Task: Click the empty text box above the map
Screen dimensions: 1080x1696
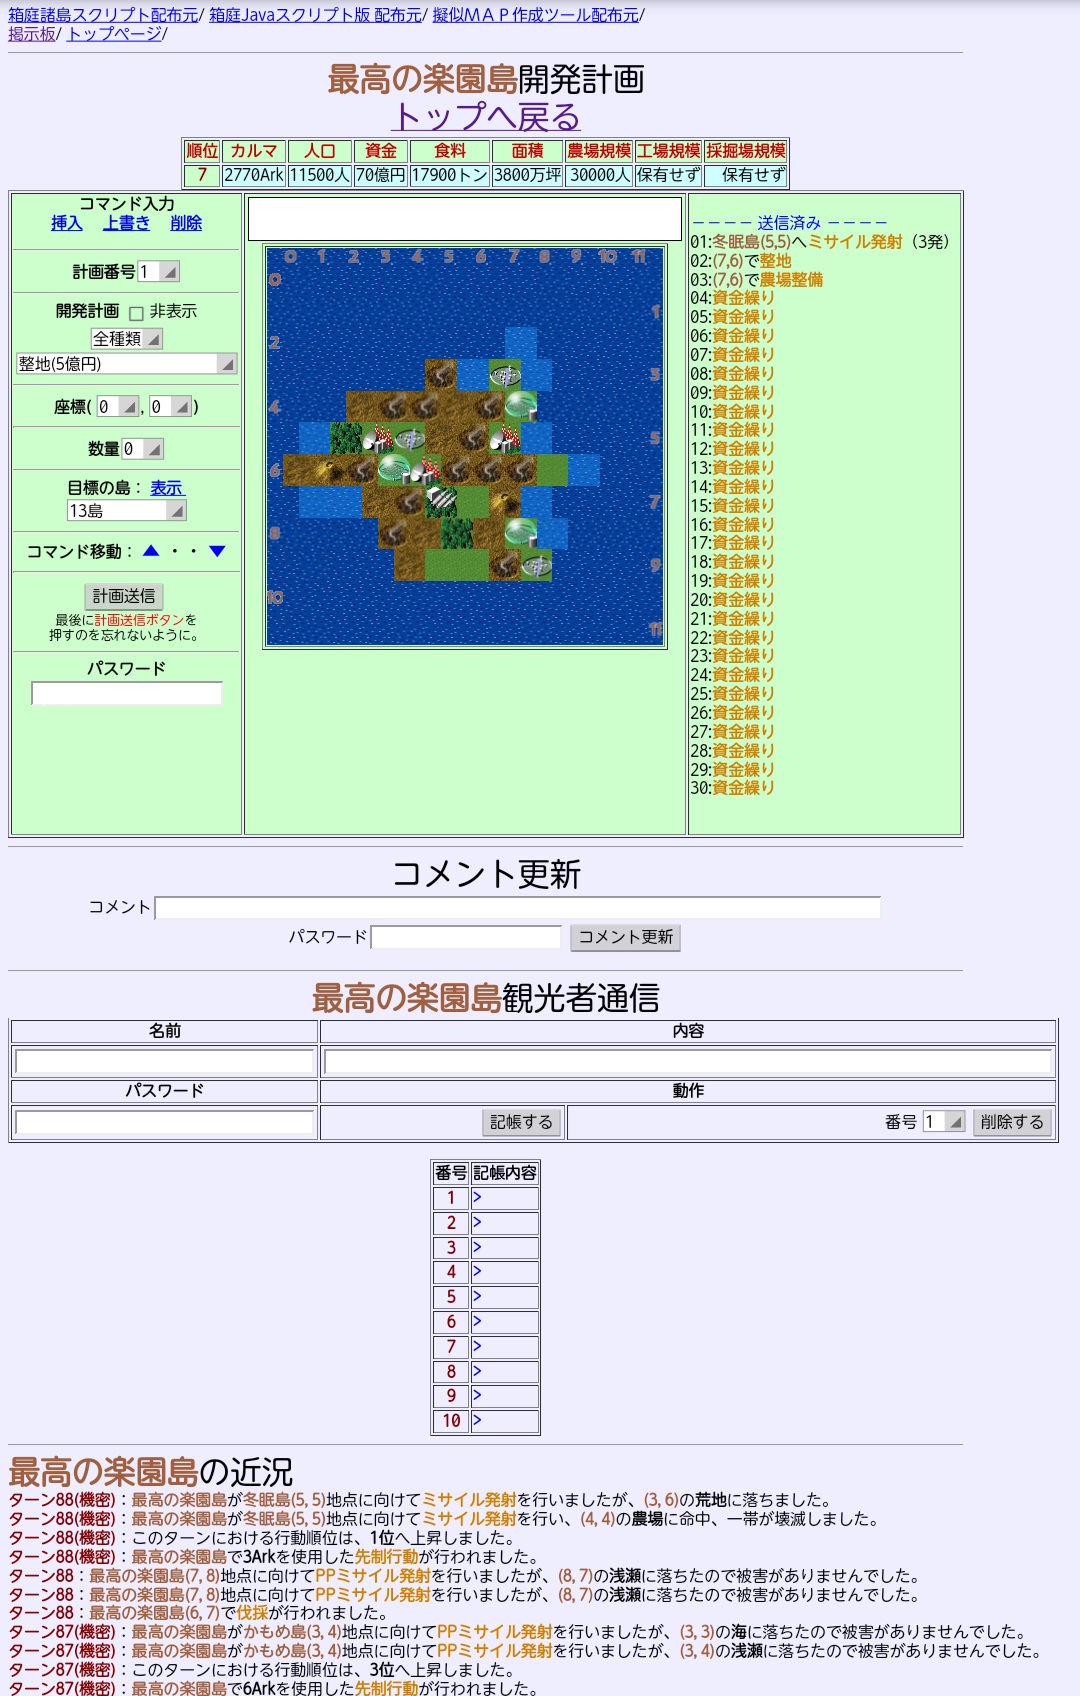Action: click(465, 219)
